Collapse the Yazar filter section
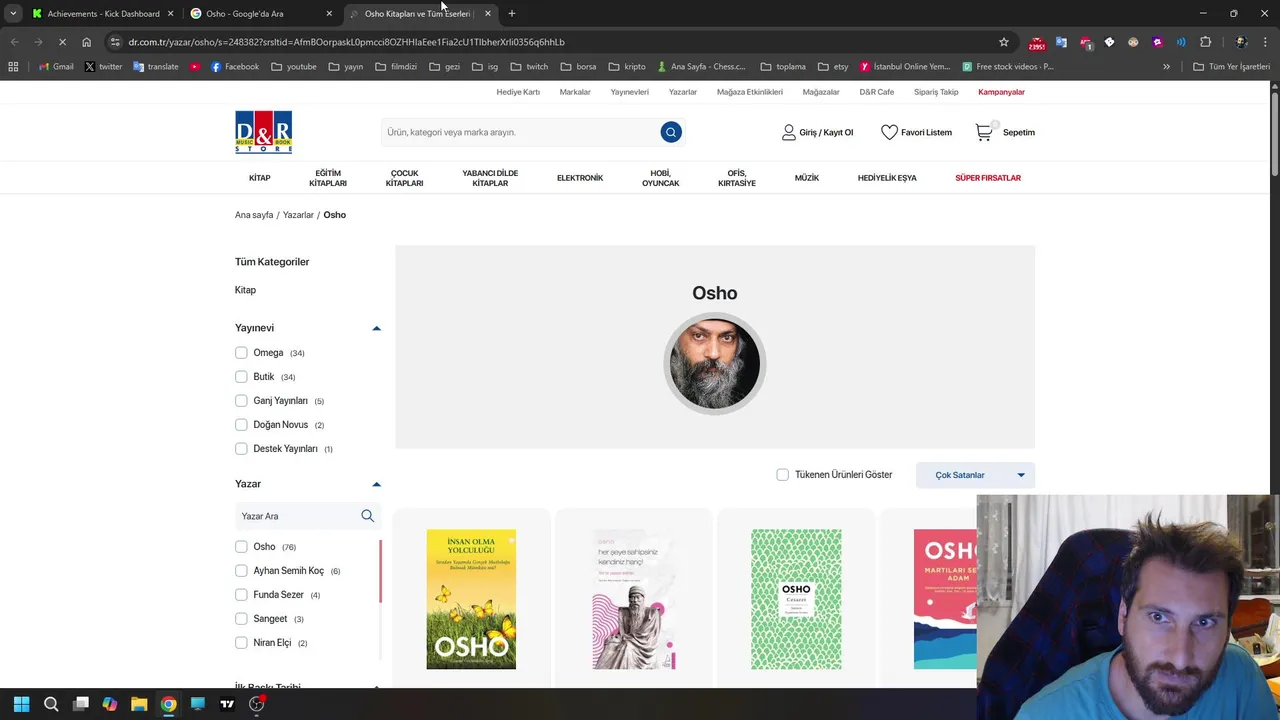 tap(376, 484)
